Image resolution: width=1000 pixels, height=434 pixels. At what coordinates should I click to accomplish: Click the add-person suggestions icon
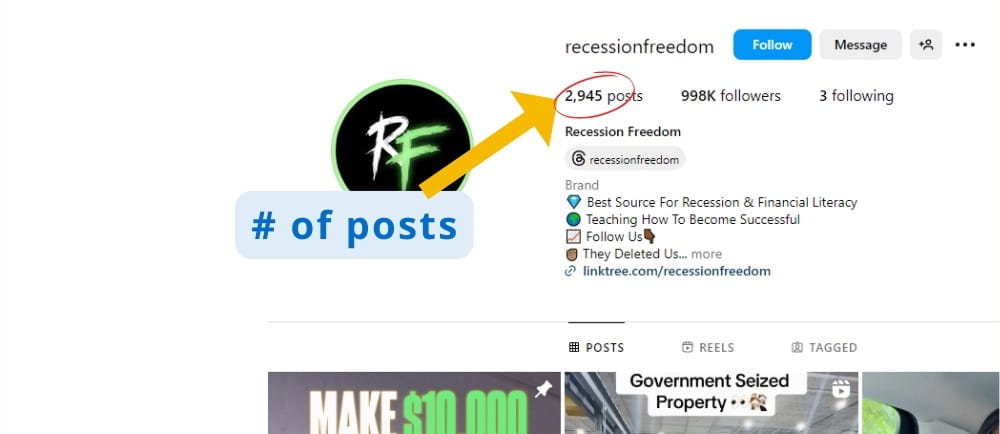(x=925, y=45)
